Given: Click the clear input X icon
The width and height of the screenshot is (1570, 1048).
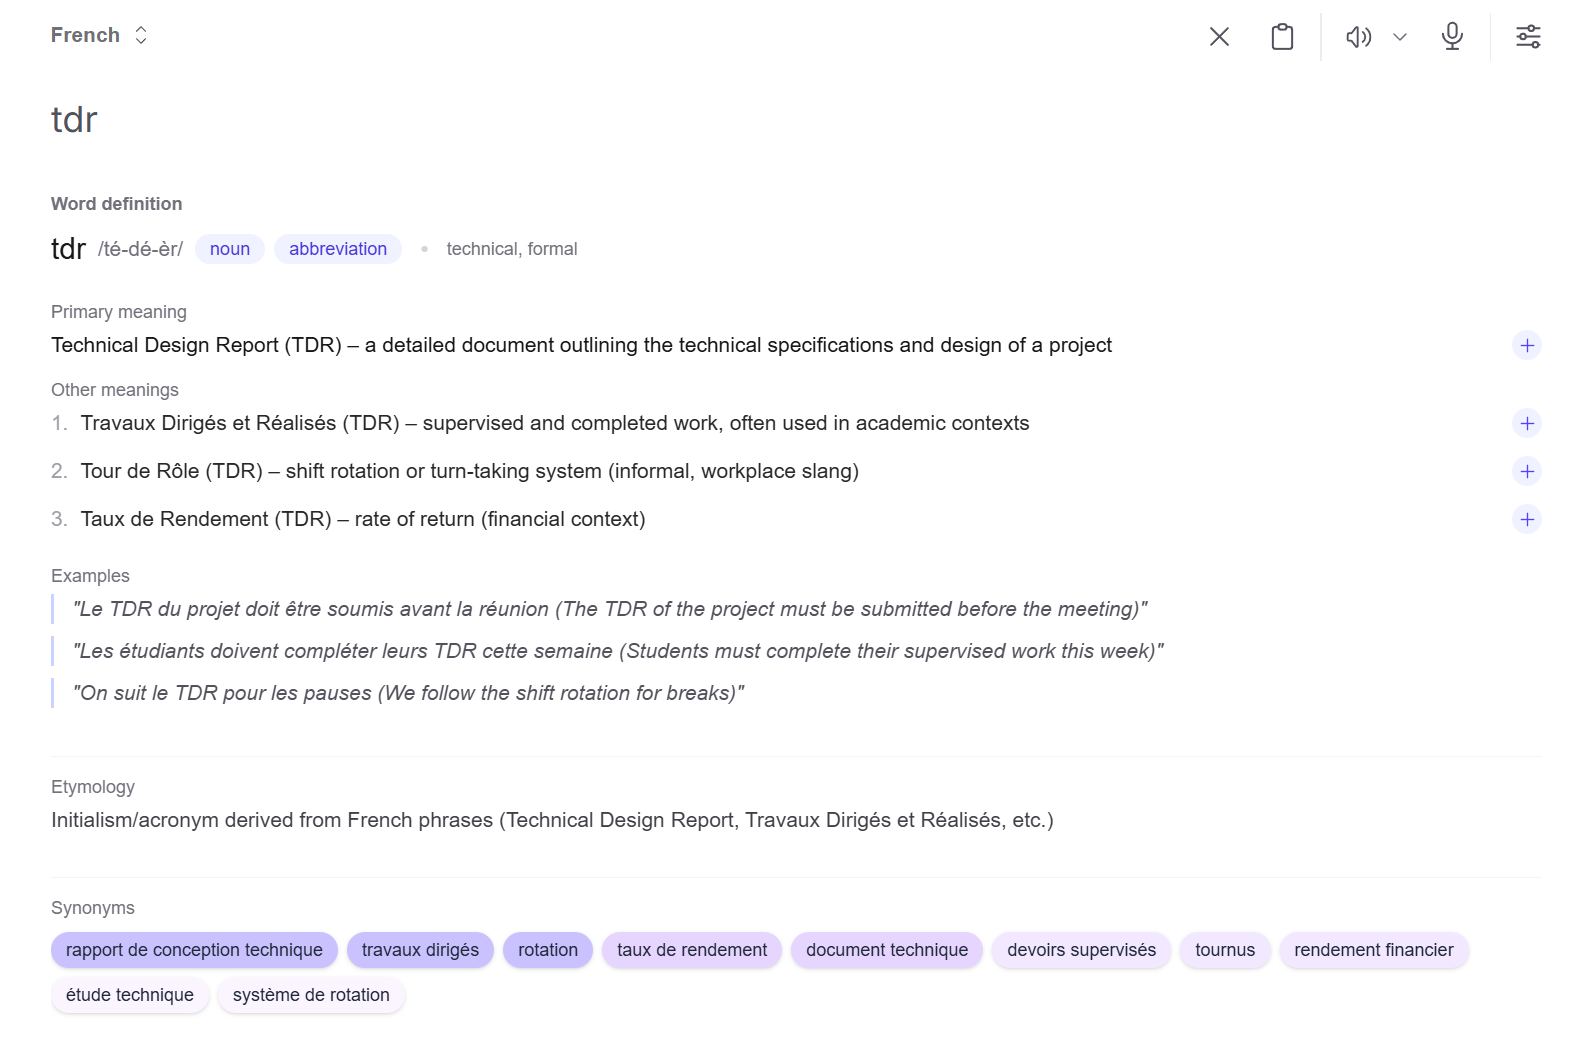Looking at the screenshot, I should [1219, 37].
